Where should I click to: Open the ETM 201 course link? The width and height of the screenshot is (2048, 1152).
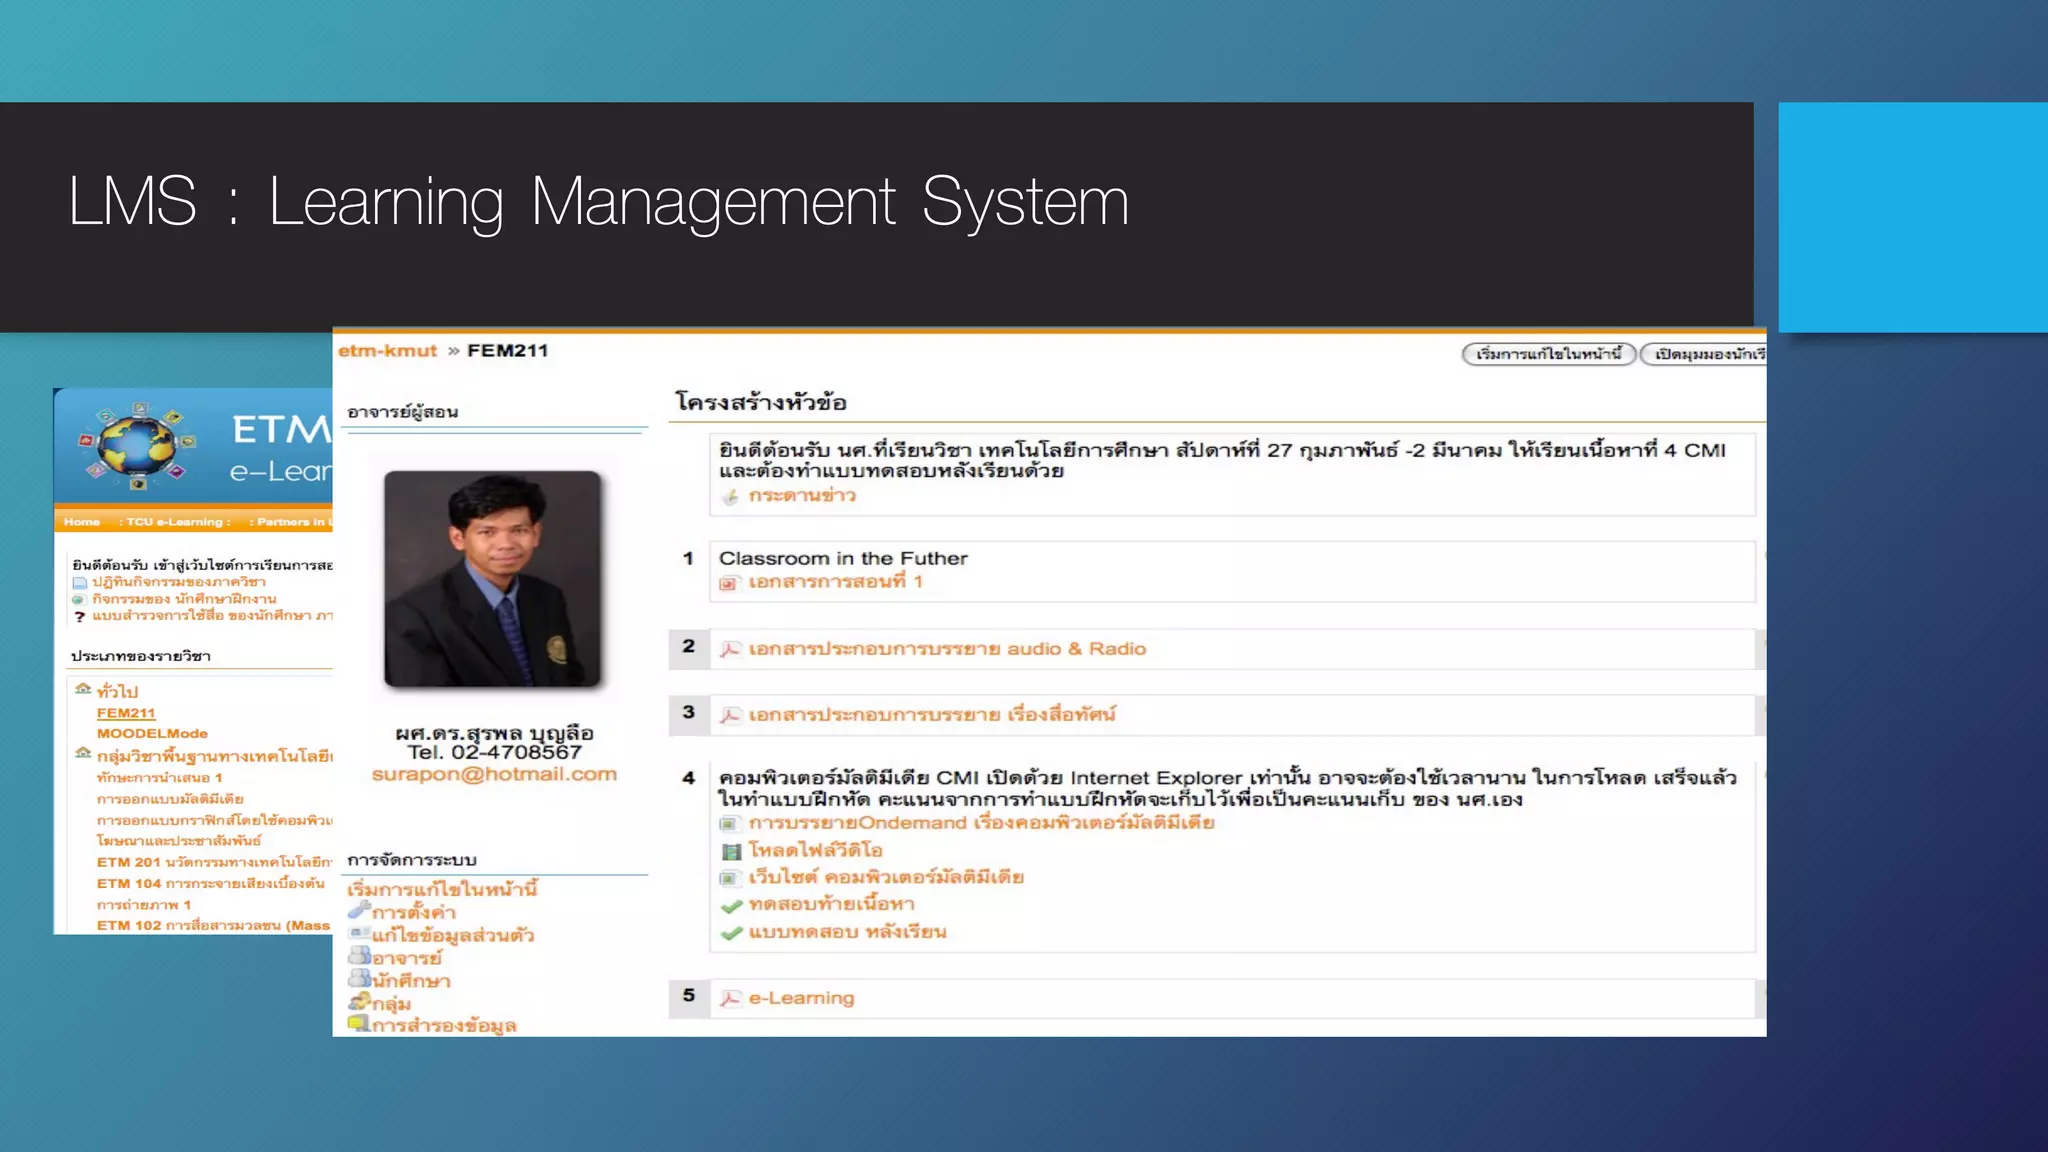tap(214, 862)
